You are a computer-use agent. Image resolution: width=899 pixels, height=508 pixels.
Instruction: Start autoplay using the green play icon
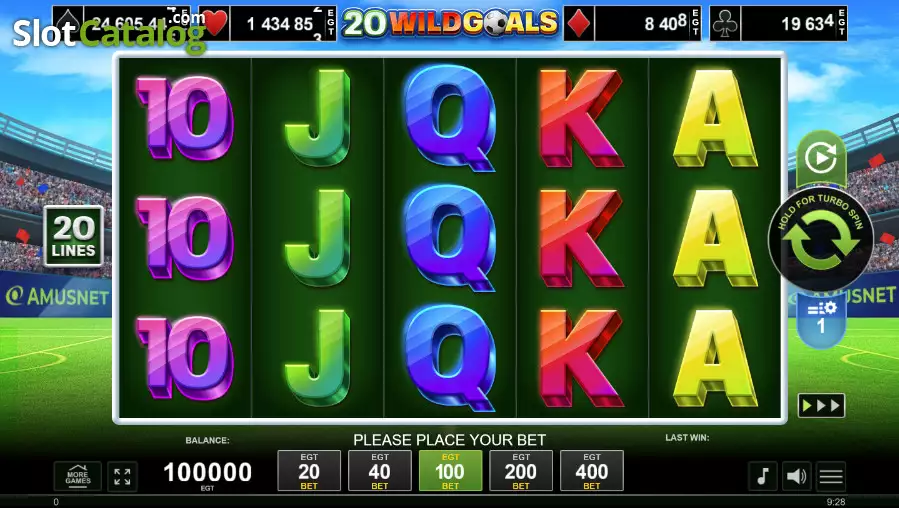(820, 158)
